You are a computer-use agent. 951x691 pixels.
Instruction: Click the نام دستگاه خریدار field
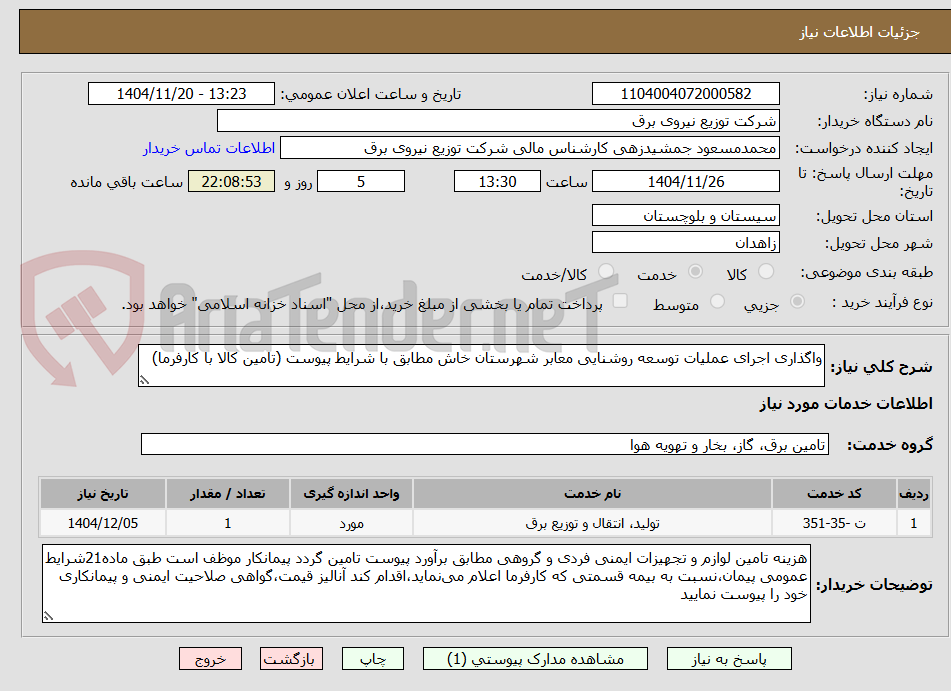(498, 121)
